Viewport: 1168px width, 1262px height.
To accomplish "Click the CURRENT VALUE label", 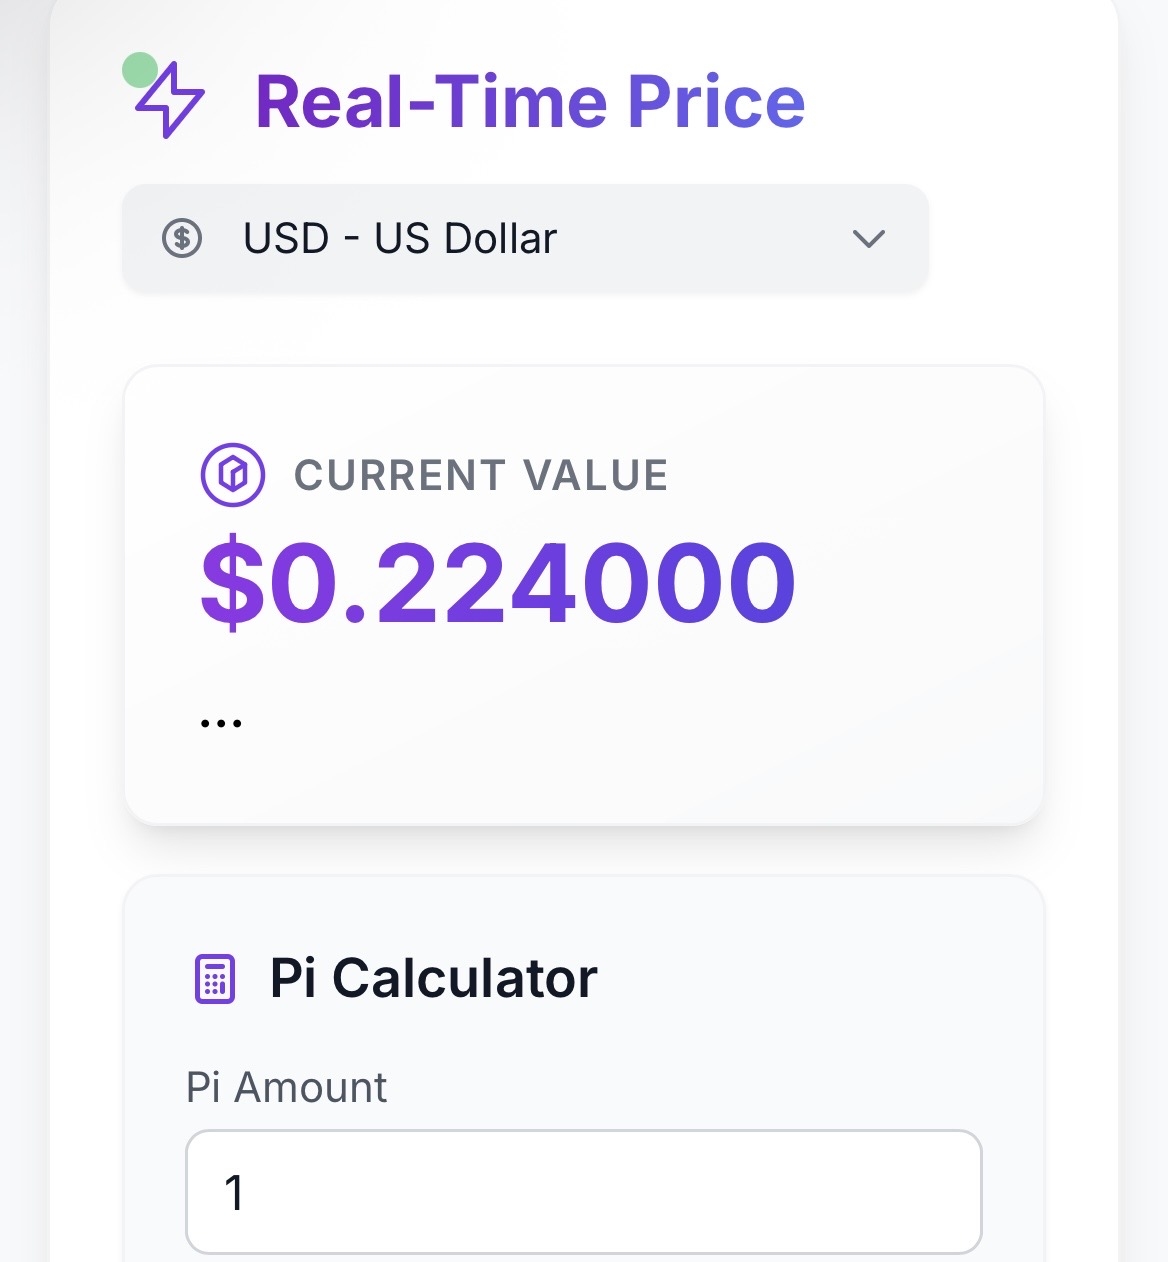I will pos(481,475).
